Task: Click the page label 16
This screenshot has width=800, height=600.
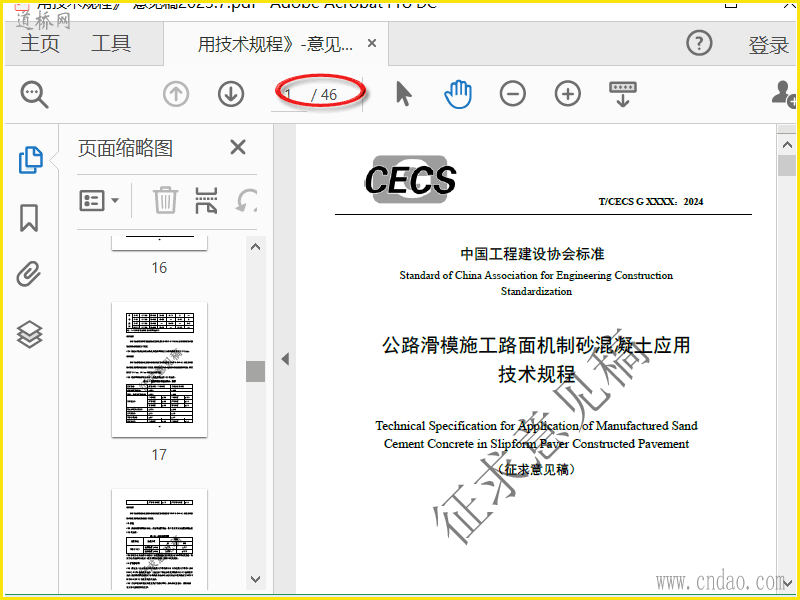Action: point(159,267)
